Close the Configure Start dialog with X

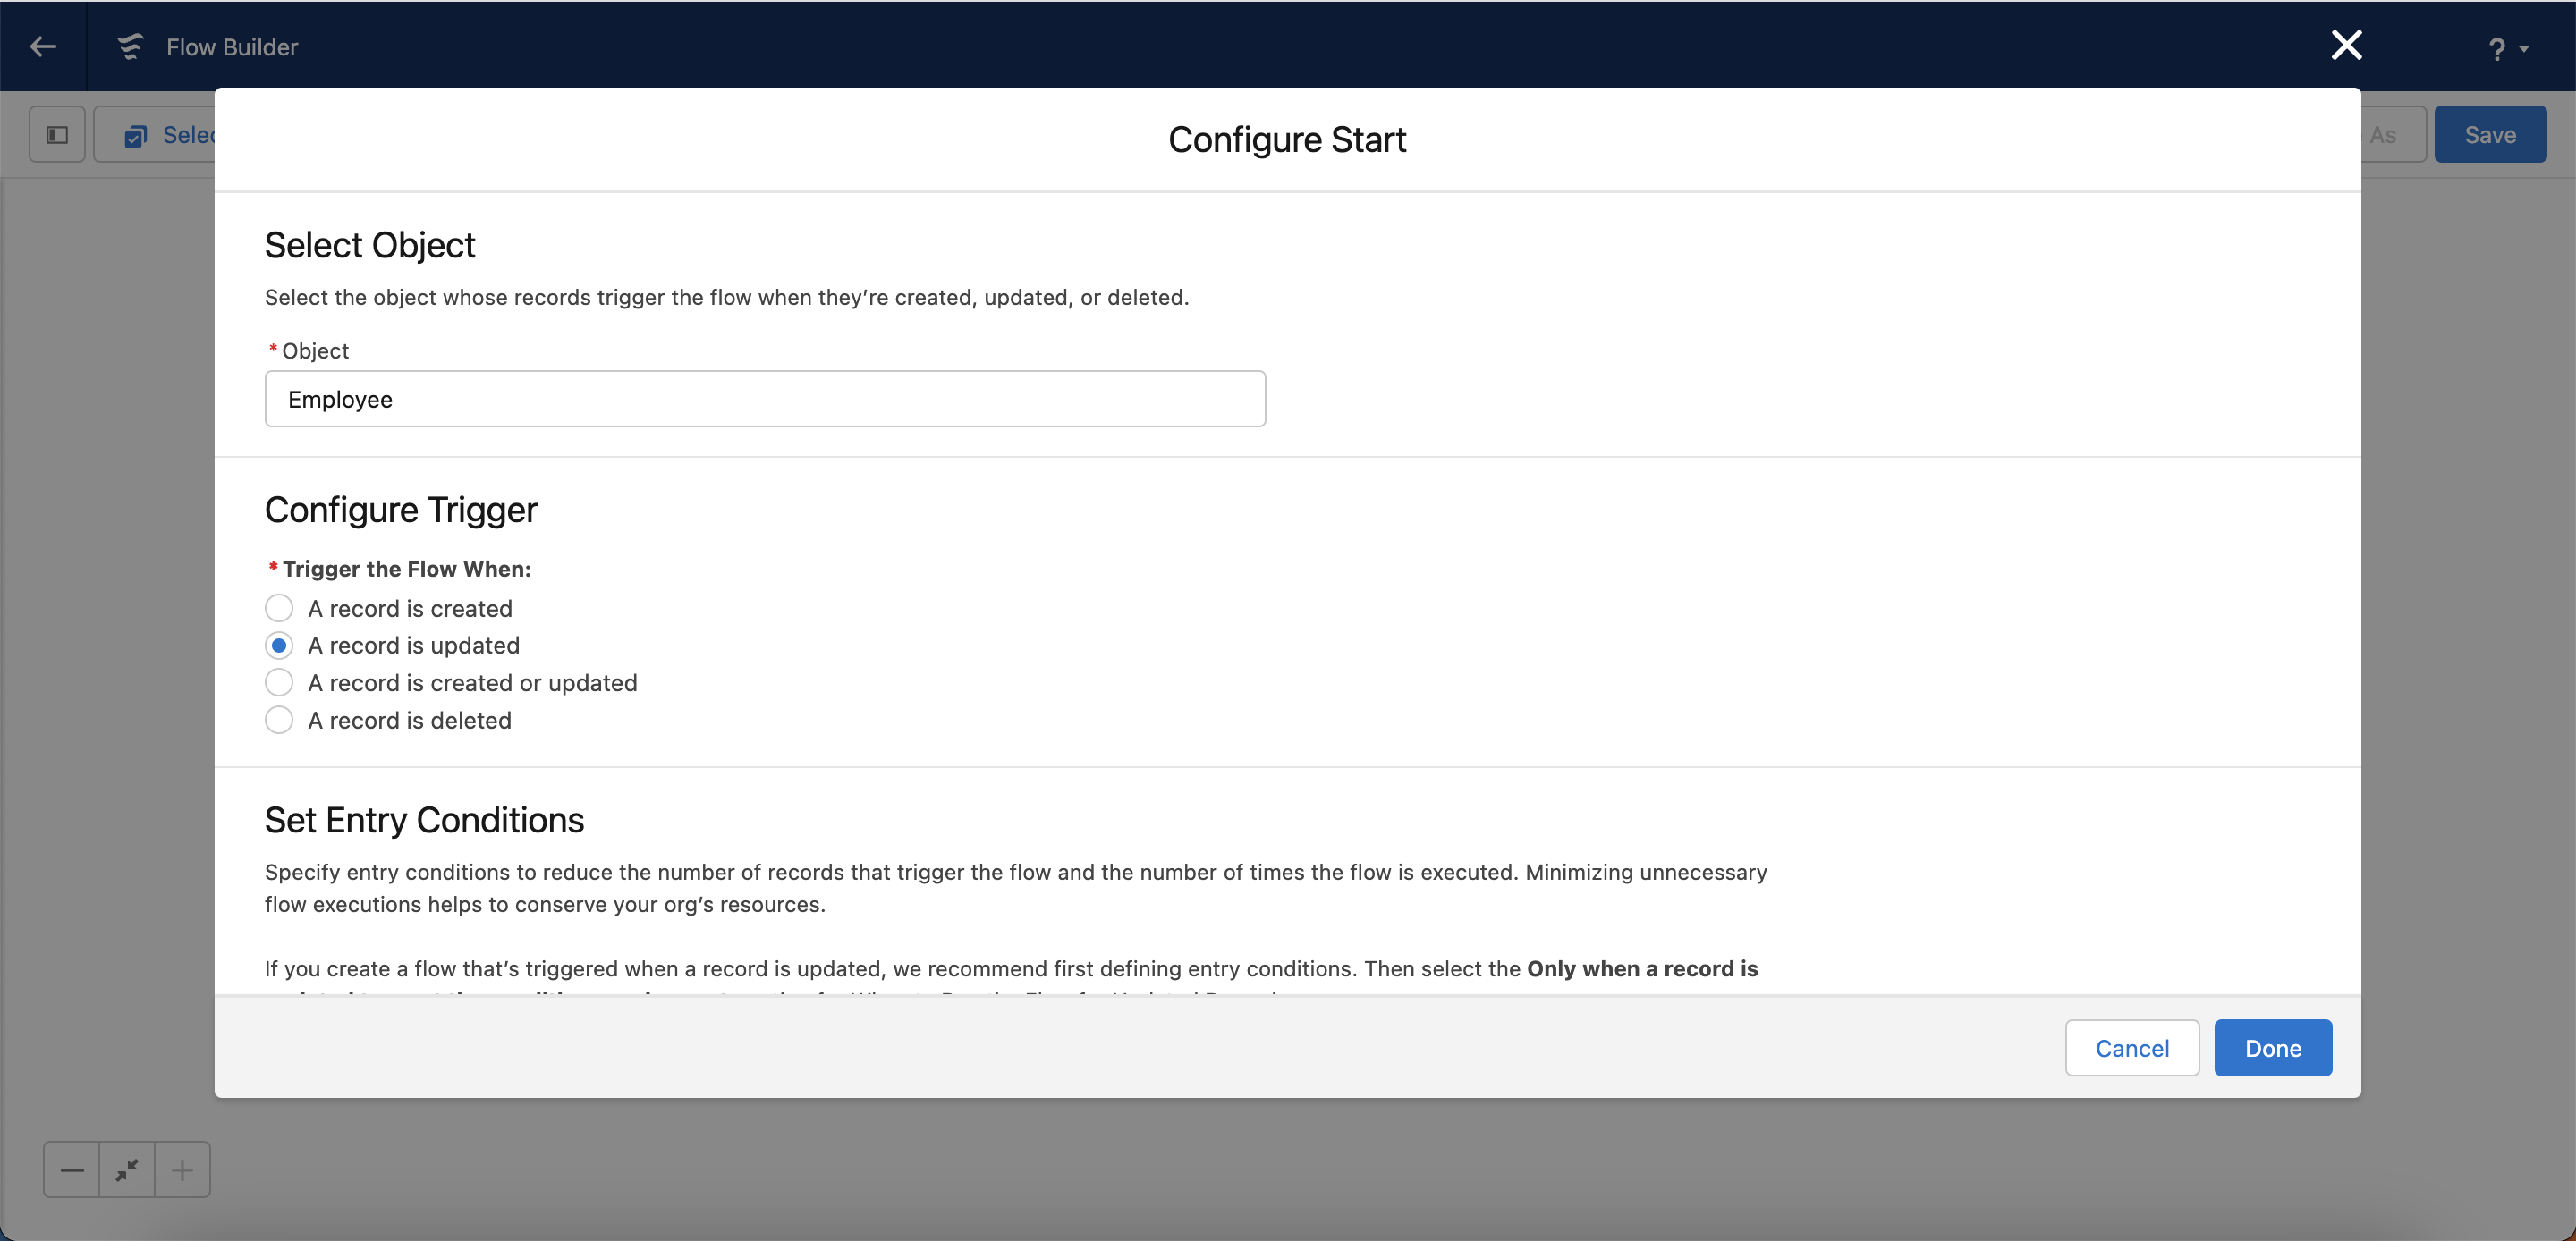coord(2345,45)
